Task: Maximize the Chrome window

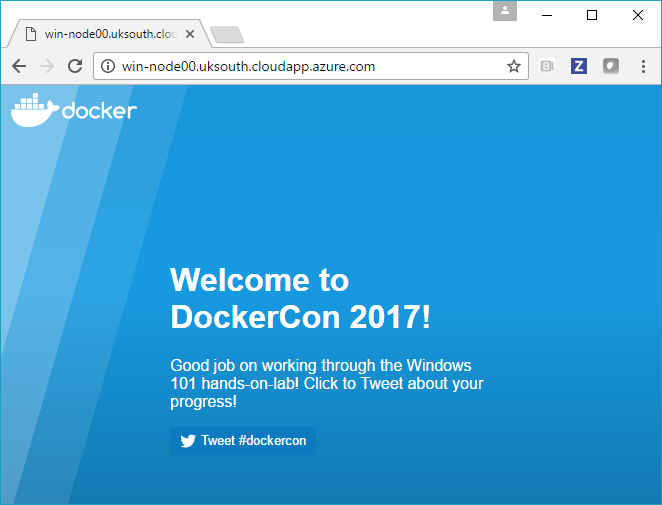Action: pos(592,15)
